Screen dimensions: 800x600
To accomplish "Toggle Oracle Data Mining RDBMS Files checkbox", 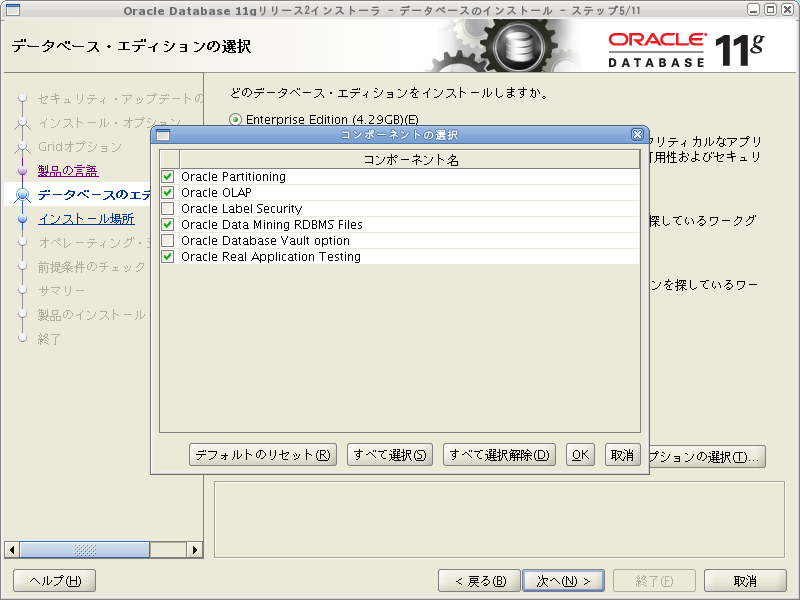I will [x=167, y=224].
